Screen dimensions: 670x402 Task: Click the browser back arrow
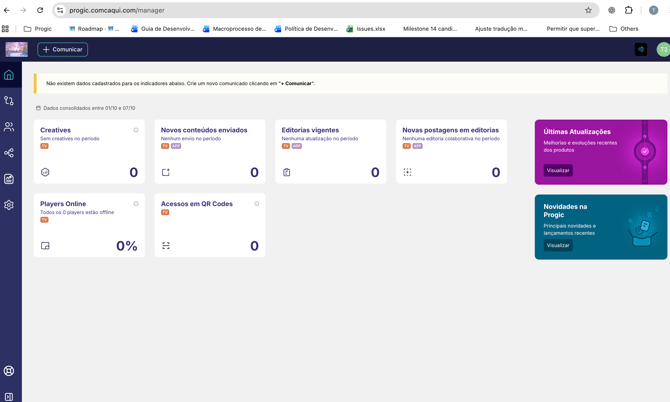point(7,10)
